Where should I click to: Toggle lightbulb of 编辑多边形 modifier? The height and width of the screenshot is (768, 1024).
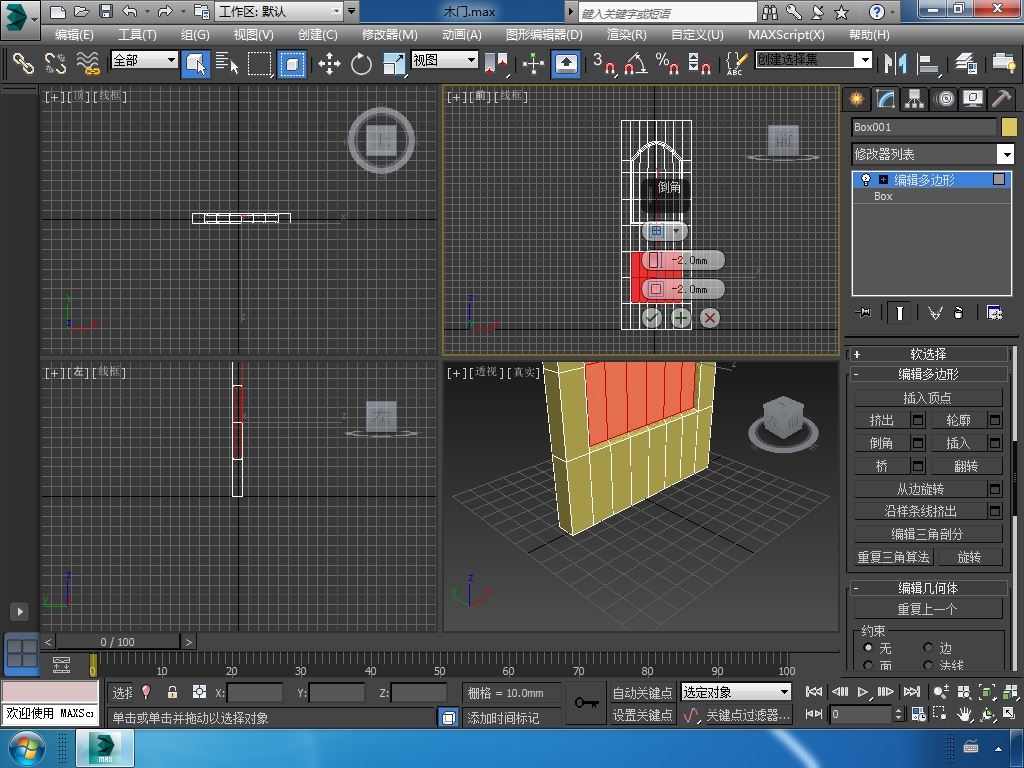866,180
